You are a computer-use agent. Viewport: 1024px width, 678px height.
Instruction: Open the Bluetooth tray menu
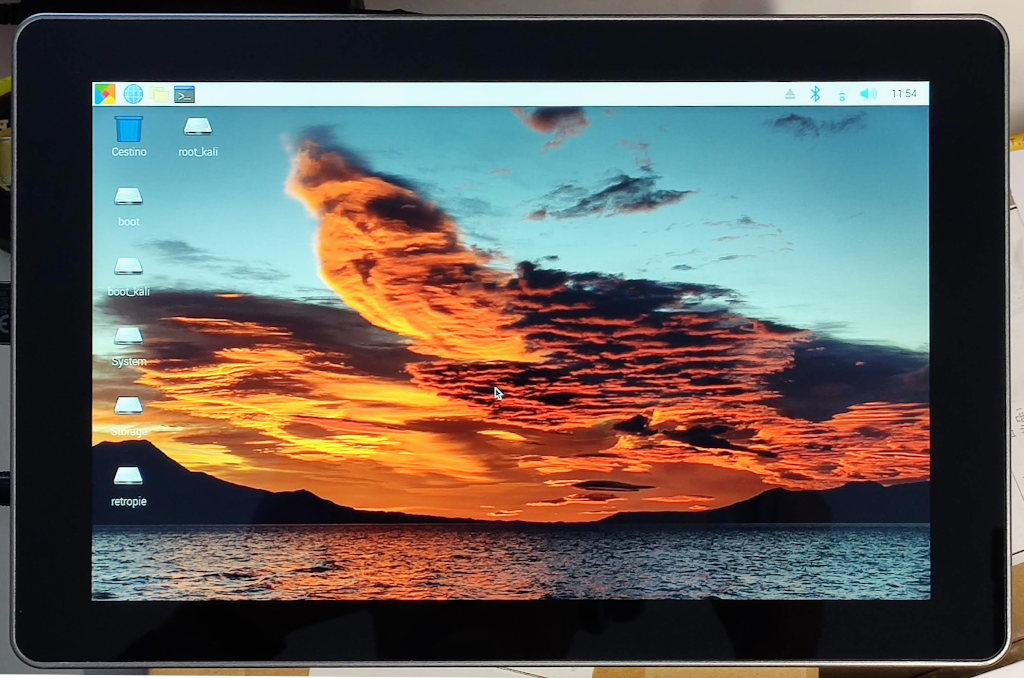(x=815, y=94)
